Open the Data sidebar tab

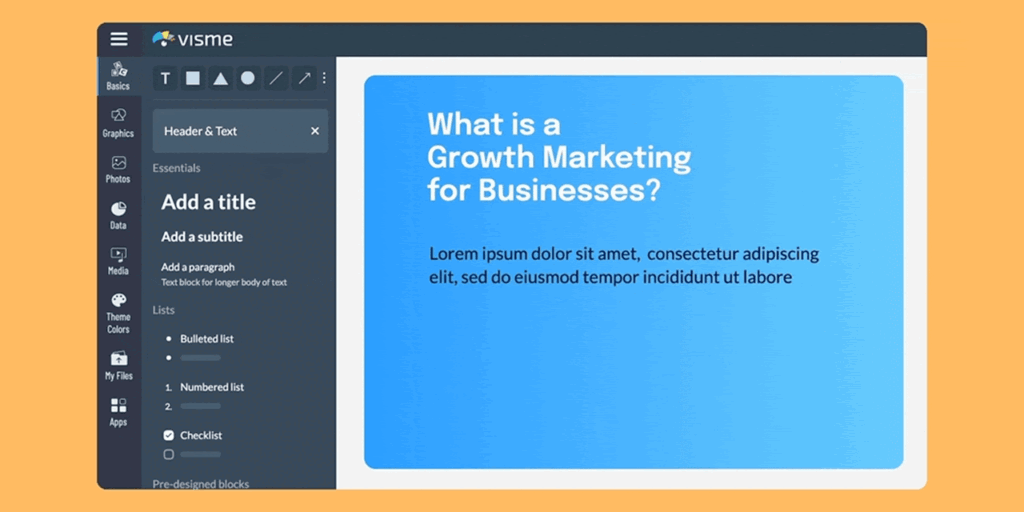tap(118, 216)
